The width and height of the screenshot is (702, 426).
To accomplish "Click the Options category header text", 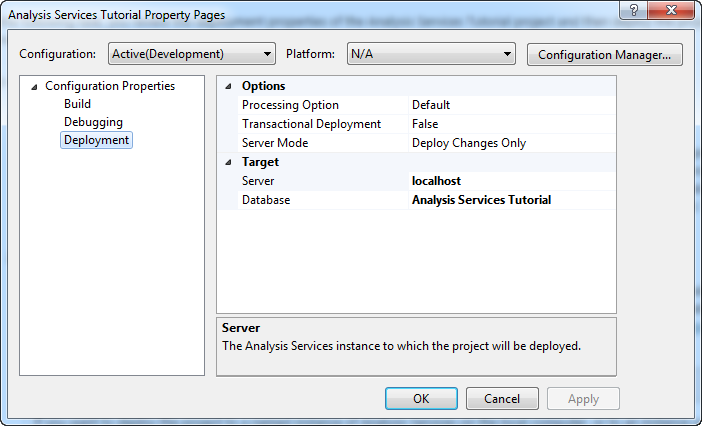I will pos(263,86).
